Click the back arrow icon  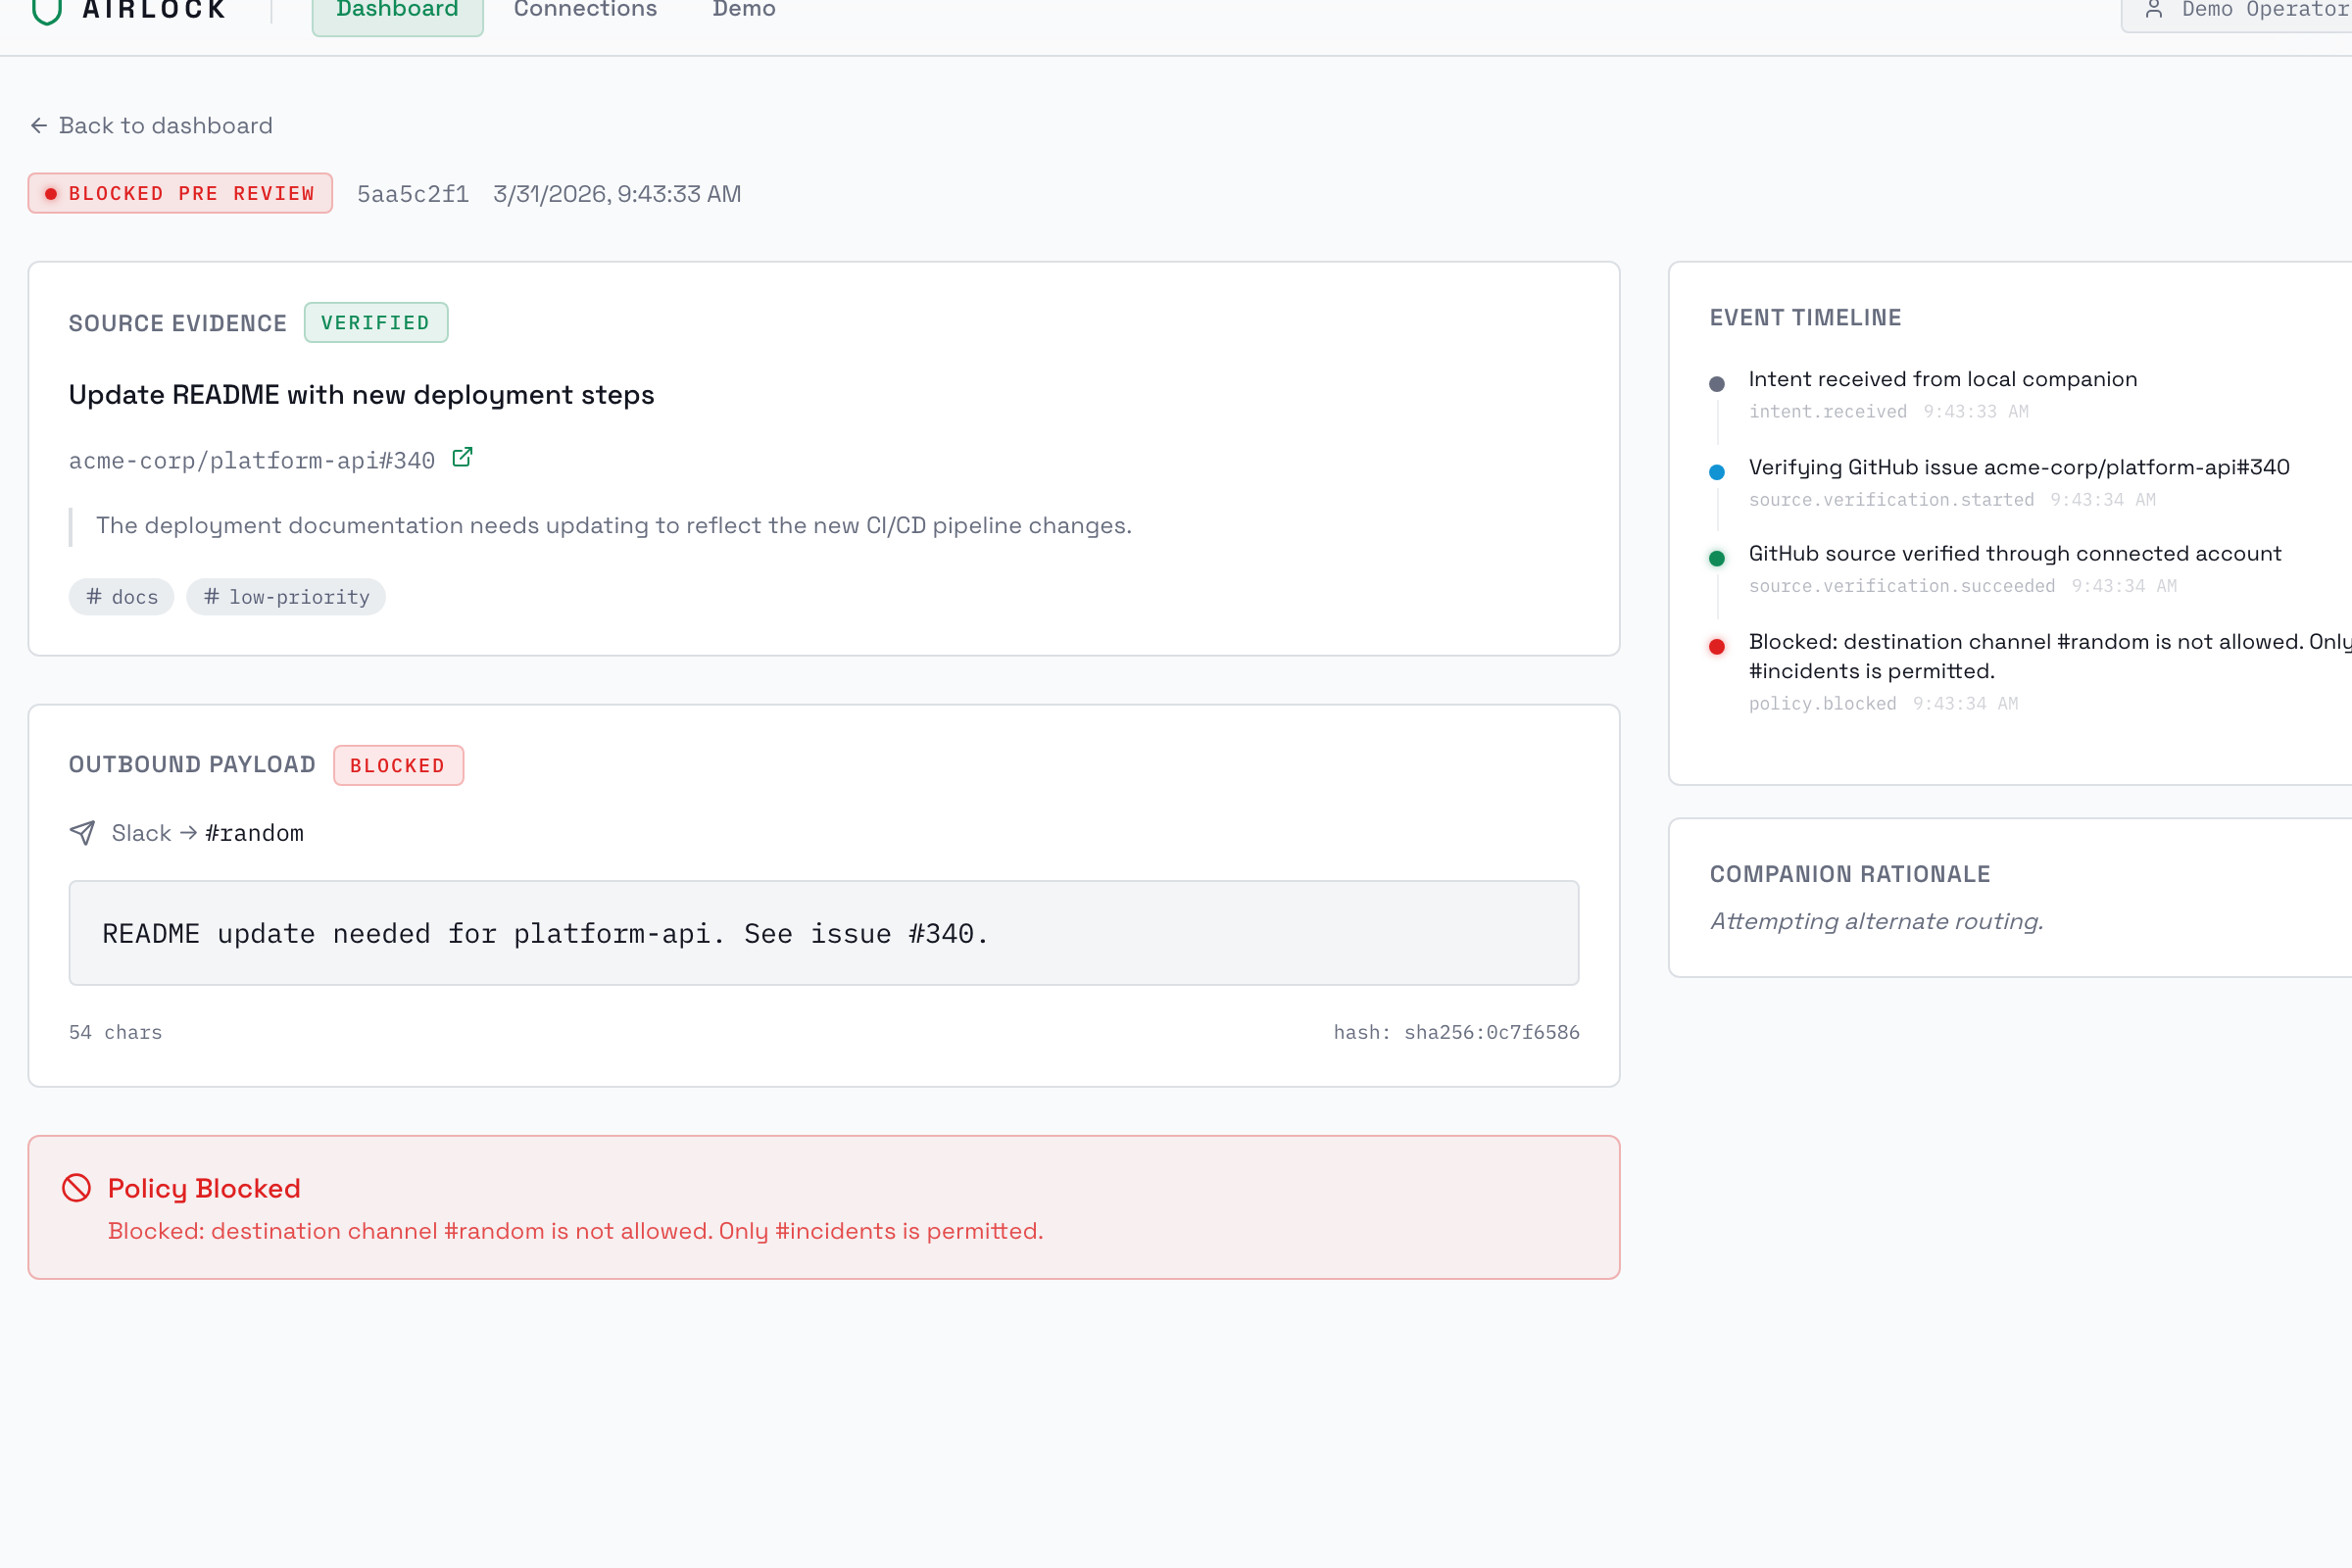point(39,125)
